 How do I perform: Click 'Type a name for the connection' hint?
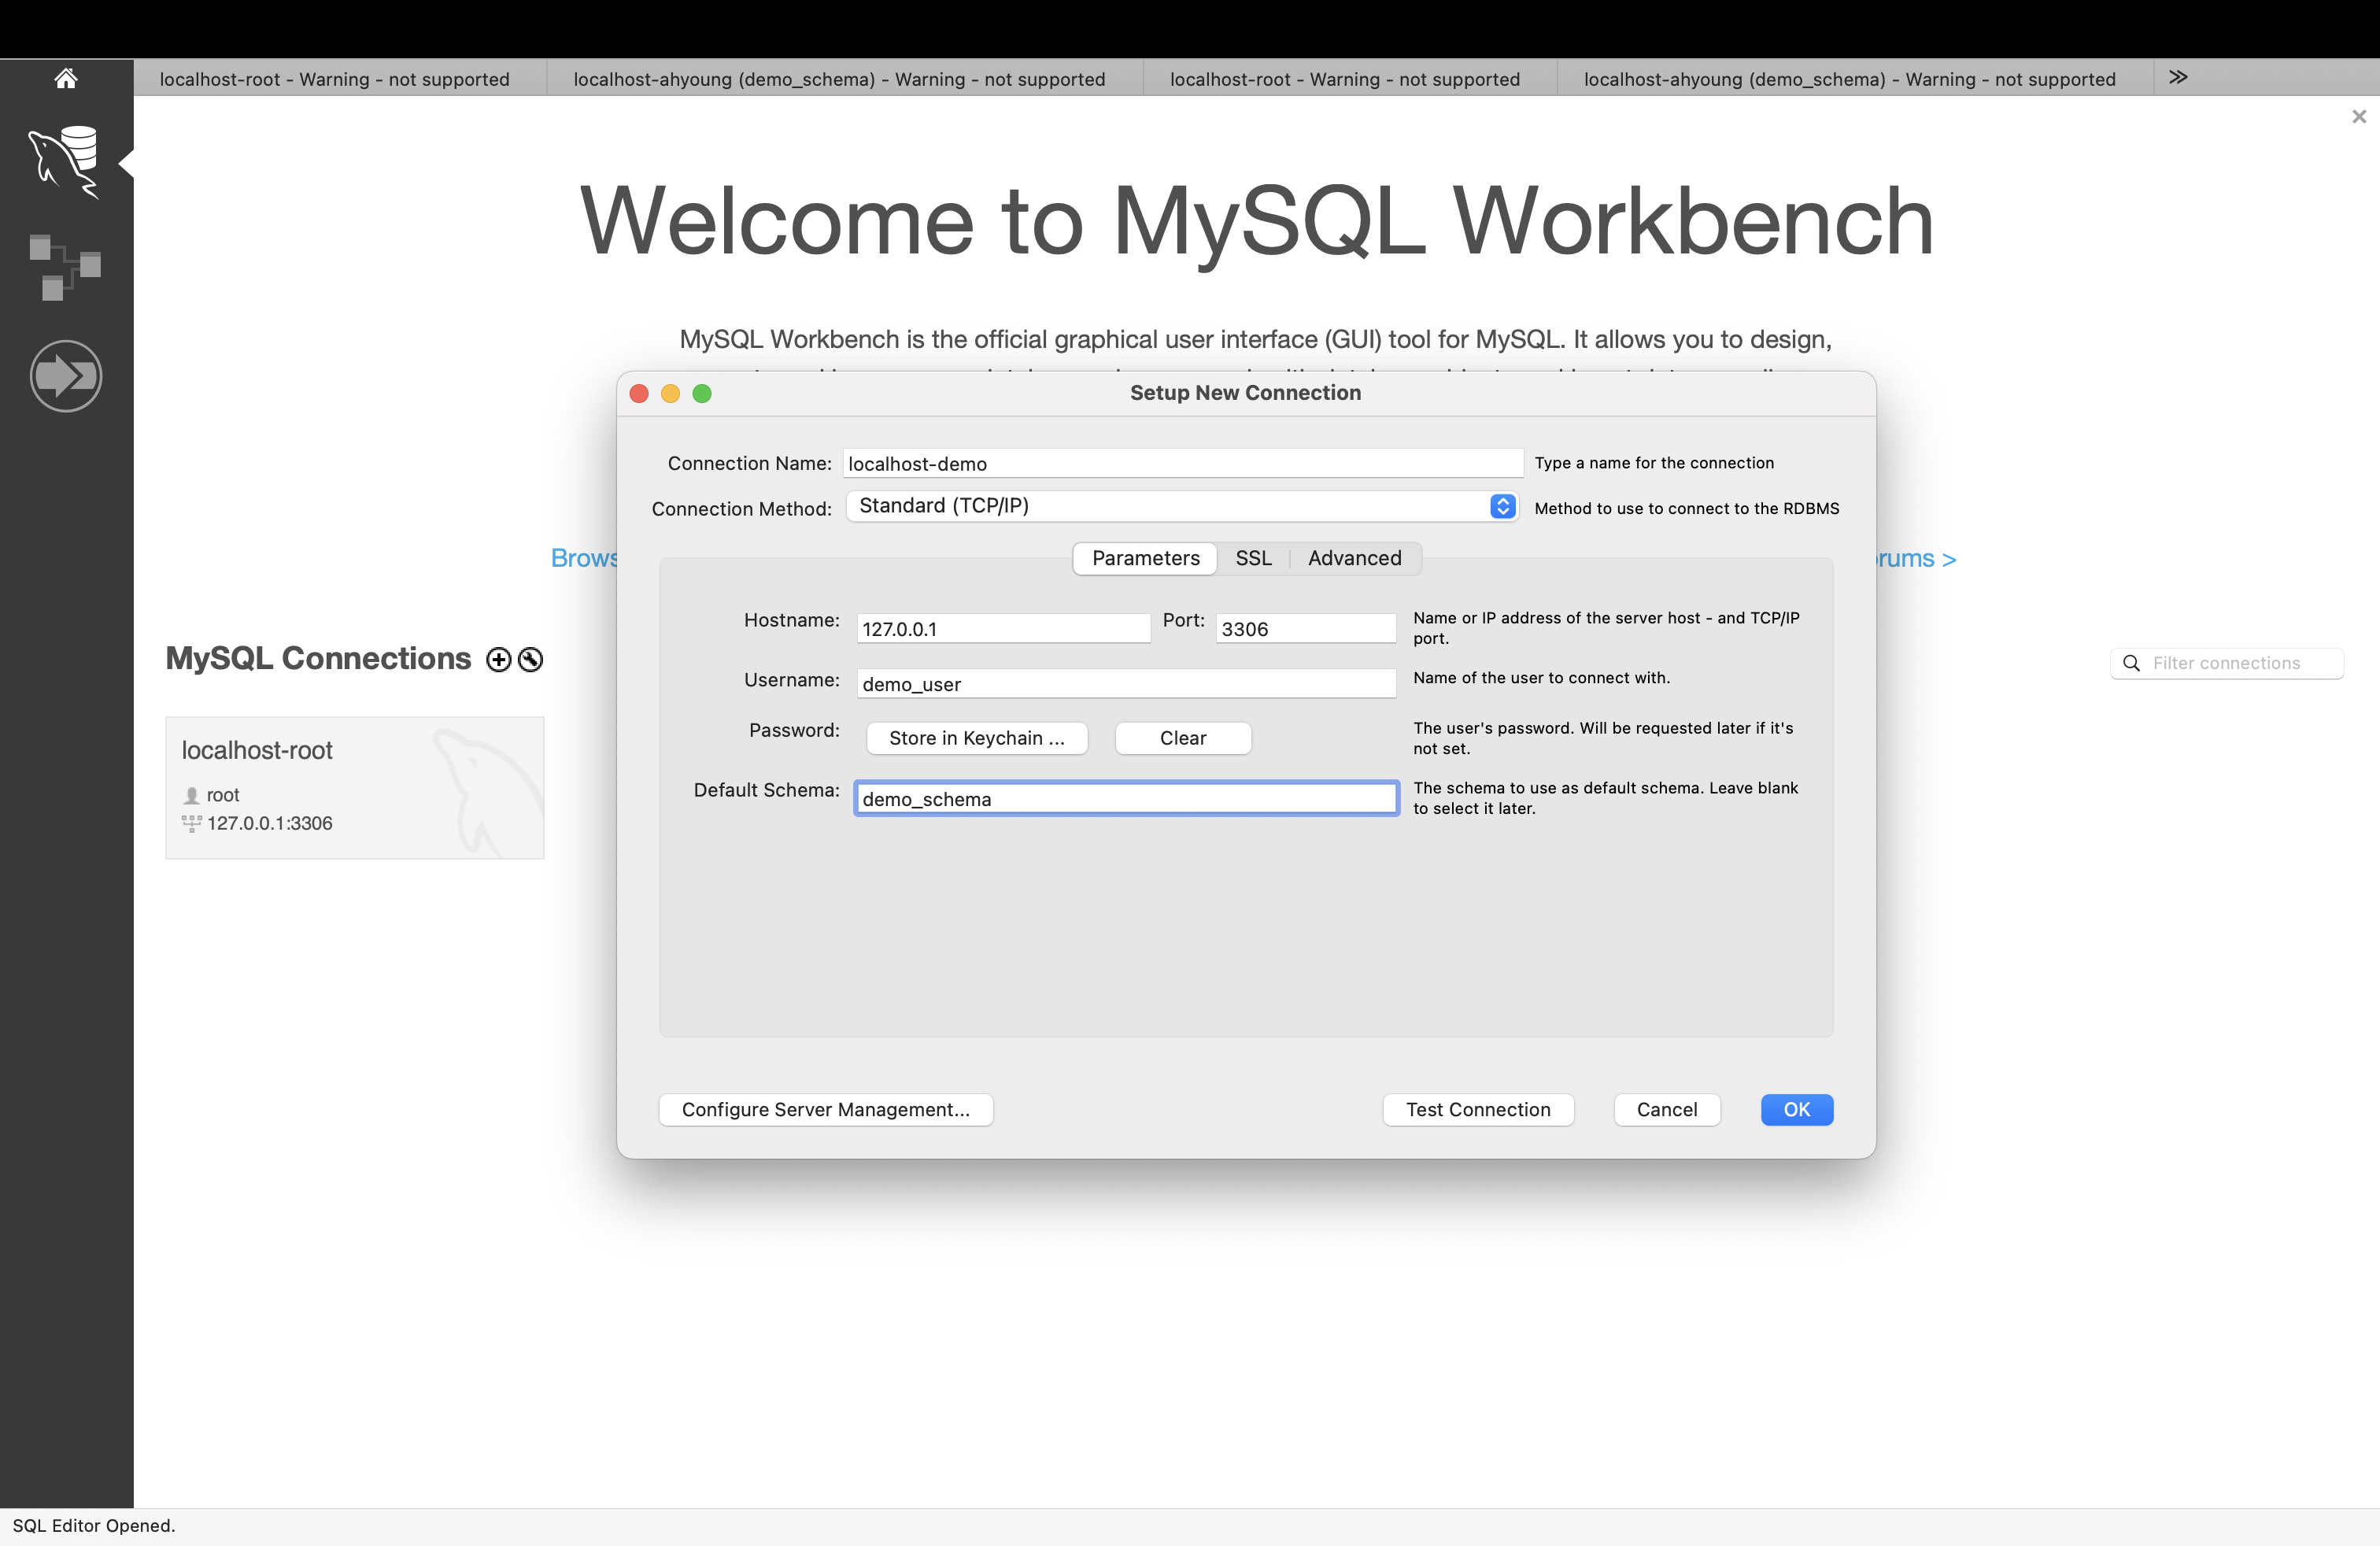pyautogui.click(x=1654, y=463)
